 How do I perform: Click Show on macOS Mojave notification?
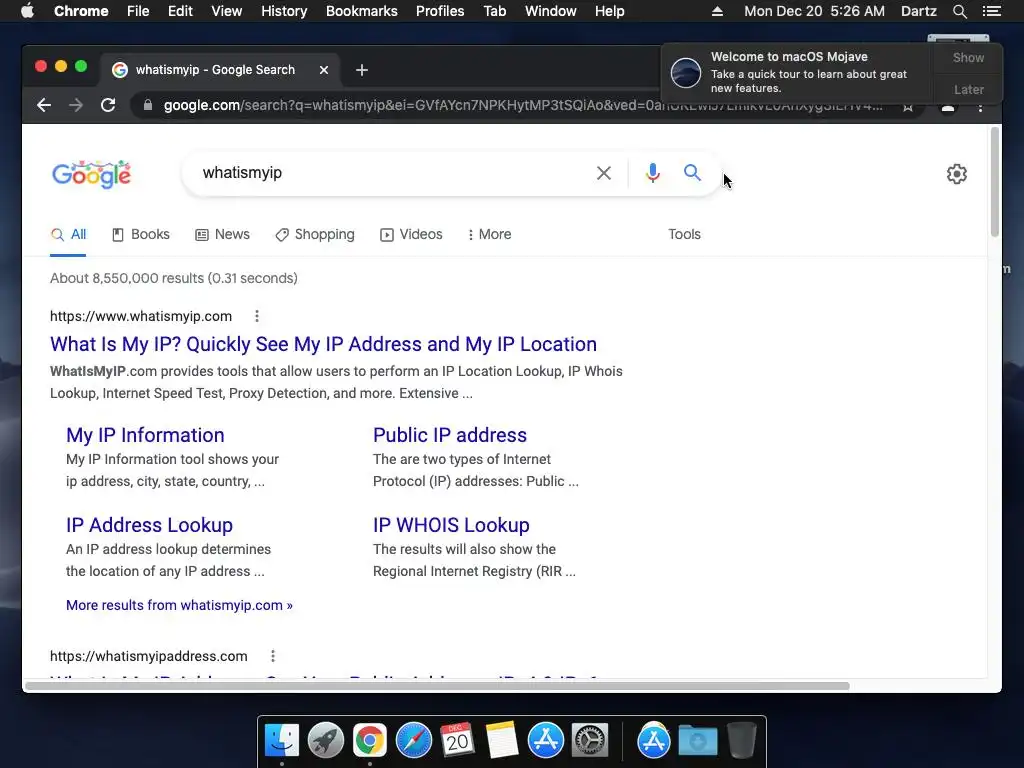[x=968, y=58]
